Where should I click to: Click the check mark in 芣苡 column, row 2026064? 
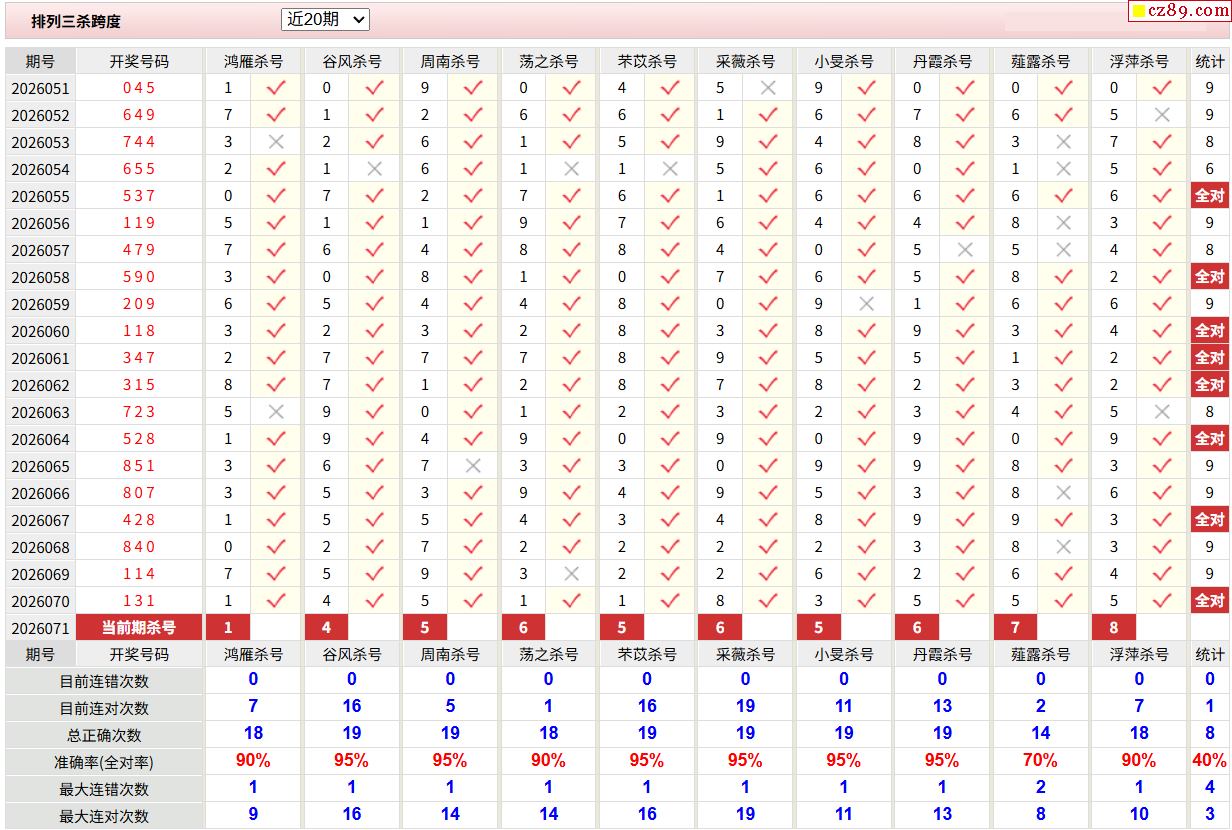(670, 439)
